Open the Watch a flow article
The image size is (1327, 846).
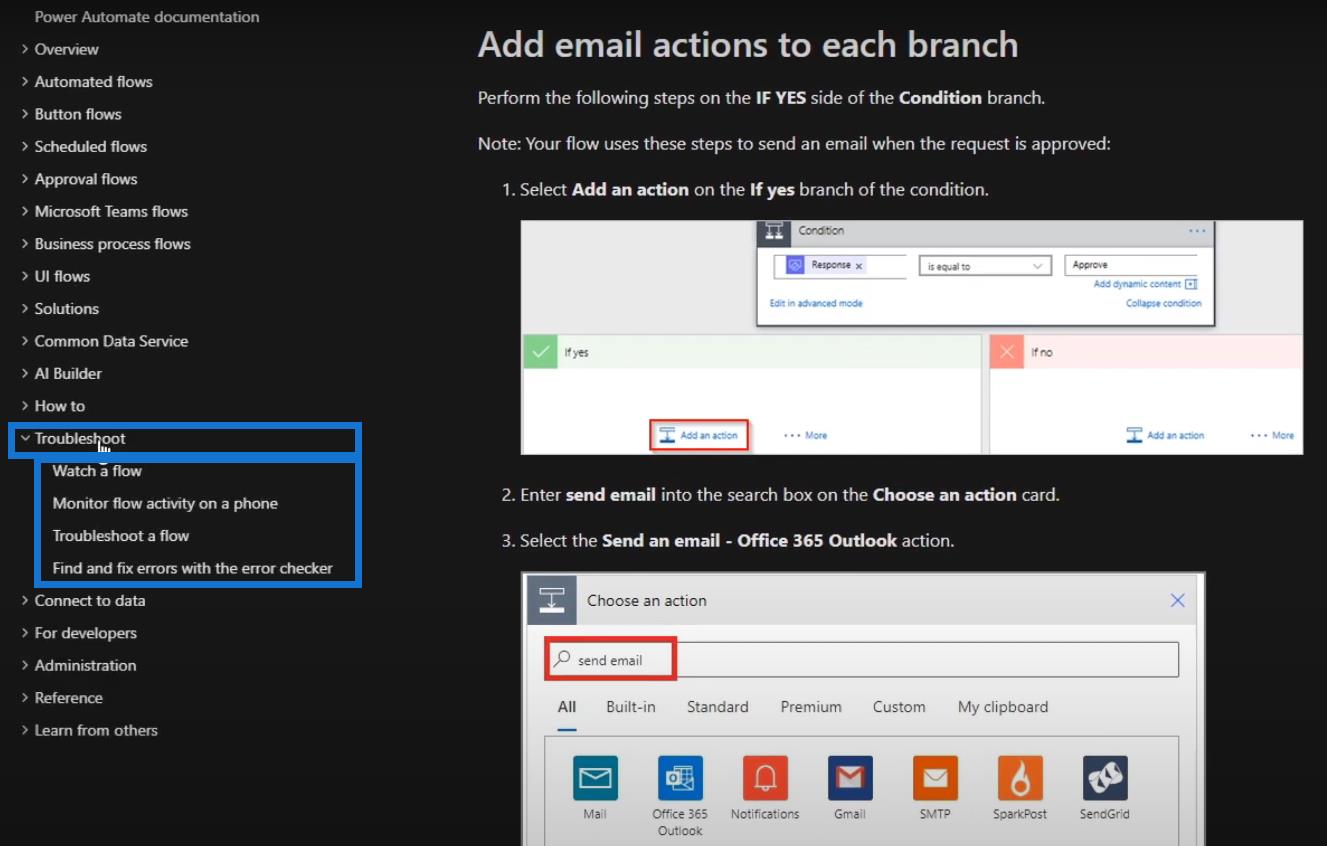point(97,471)
